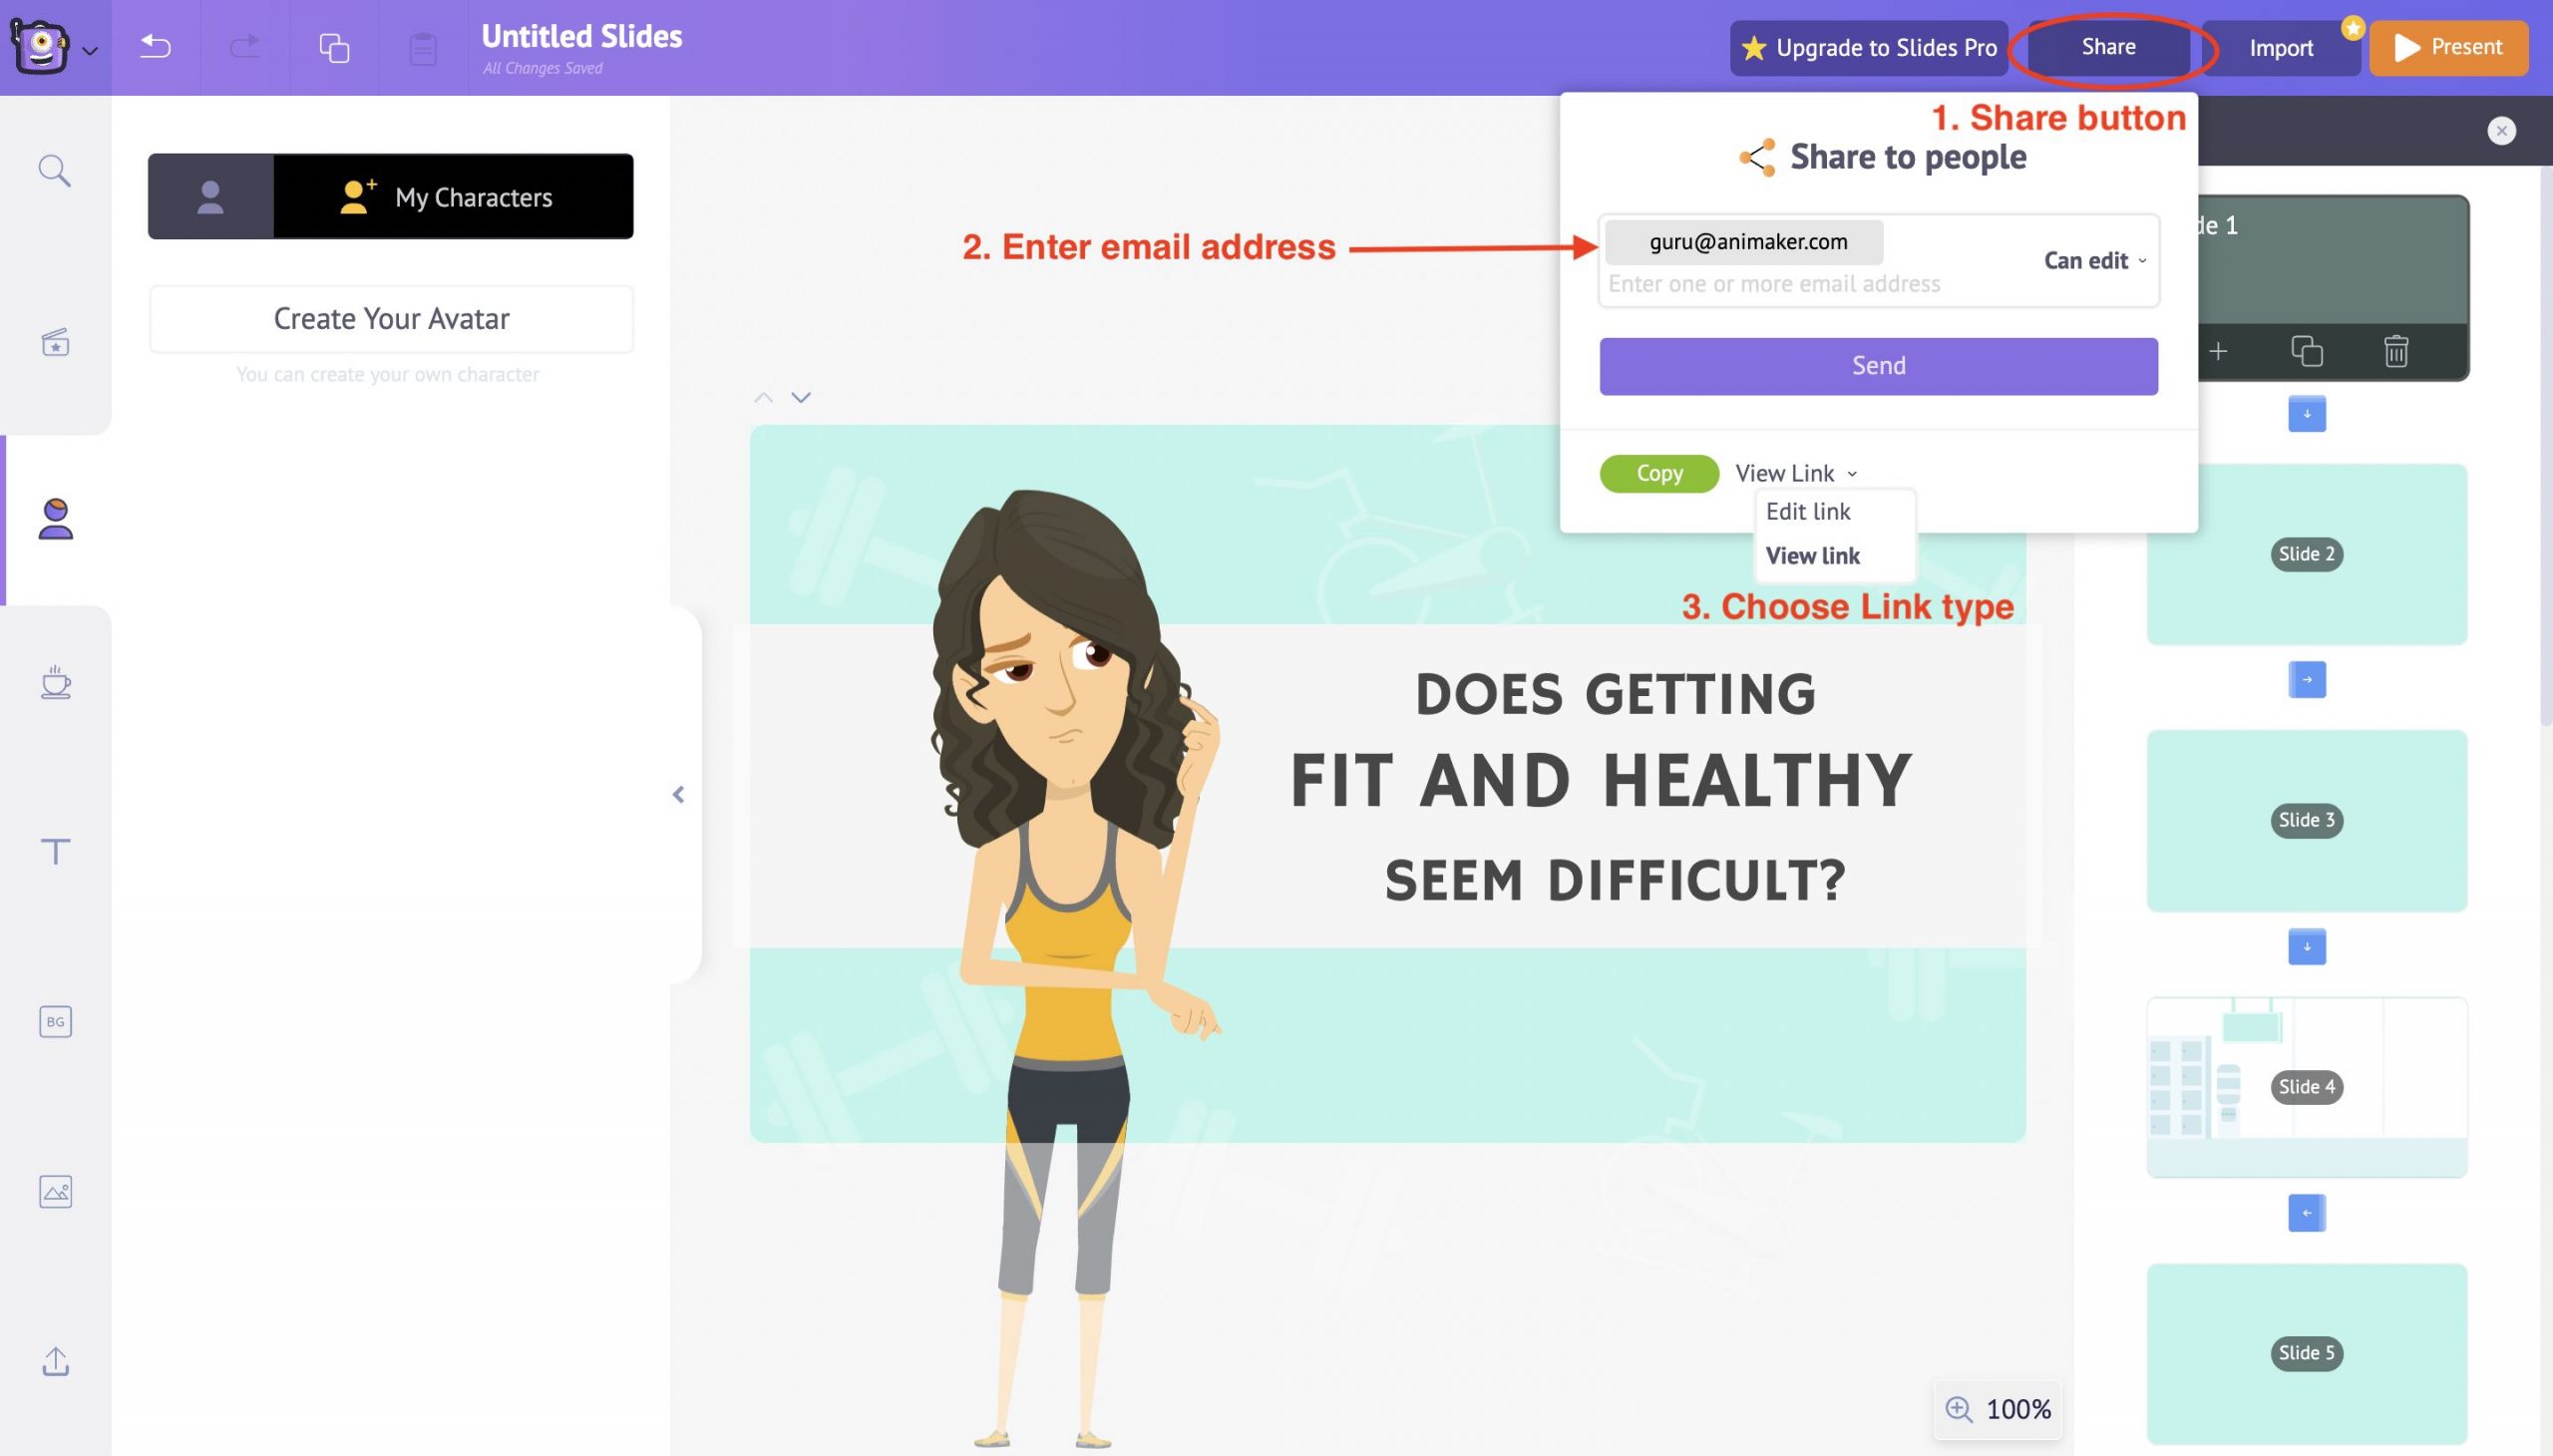Click the collapse sidebar arrow button

678,795
